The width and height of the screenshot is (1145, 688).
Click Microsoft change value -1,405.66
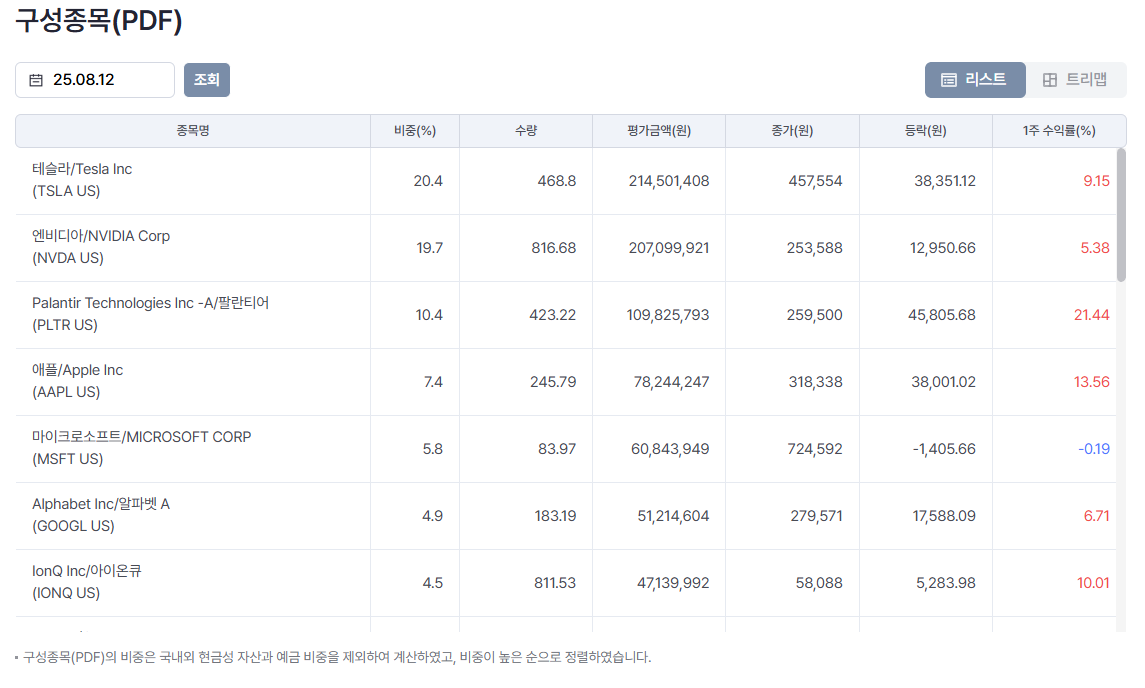pyautogui.click(x=943, y=449)
